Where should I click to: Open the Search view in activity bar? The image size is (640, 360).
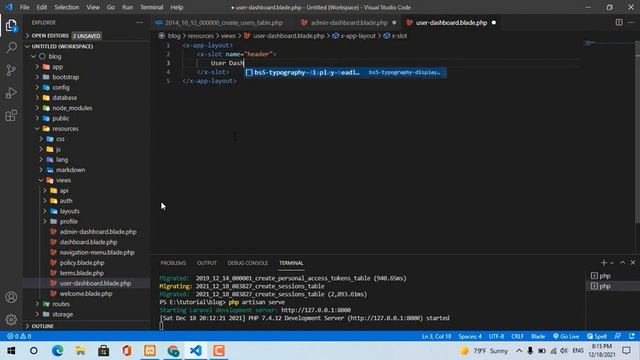pyautogui.click(x=11, y=48)
